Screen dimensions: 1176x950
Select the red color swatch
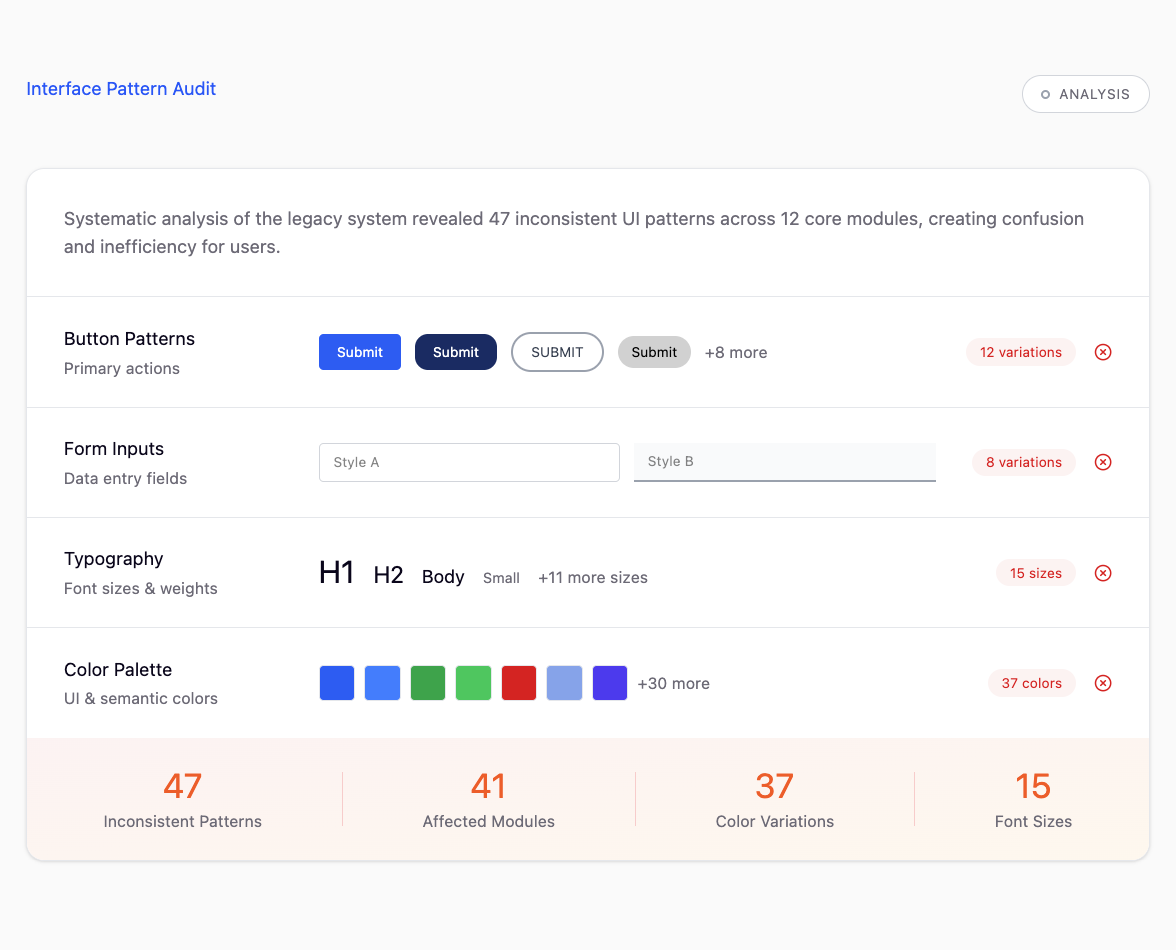point(519,683)
